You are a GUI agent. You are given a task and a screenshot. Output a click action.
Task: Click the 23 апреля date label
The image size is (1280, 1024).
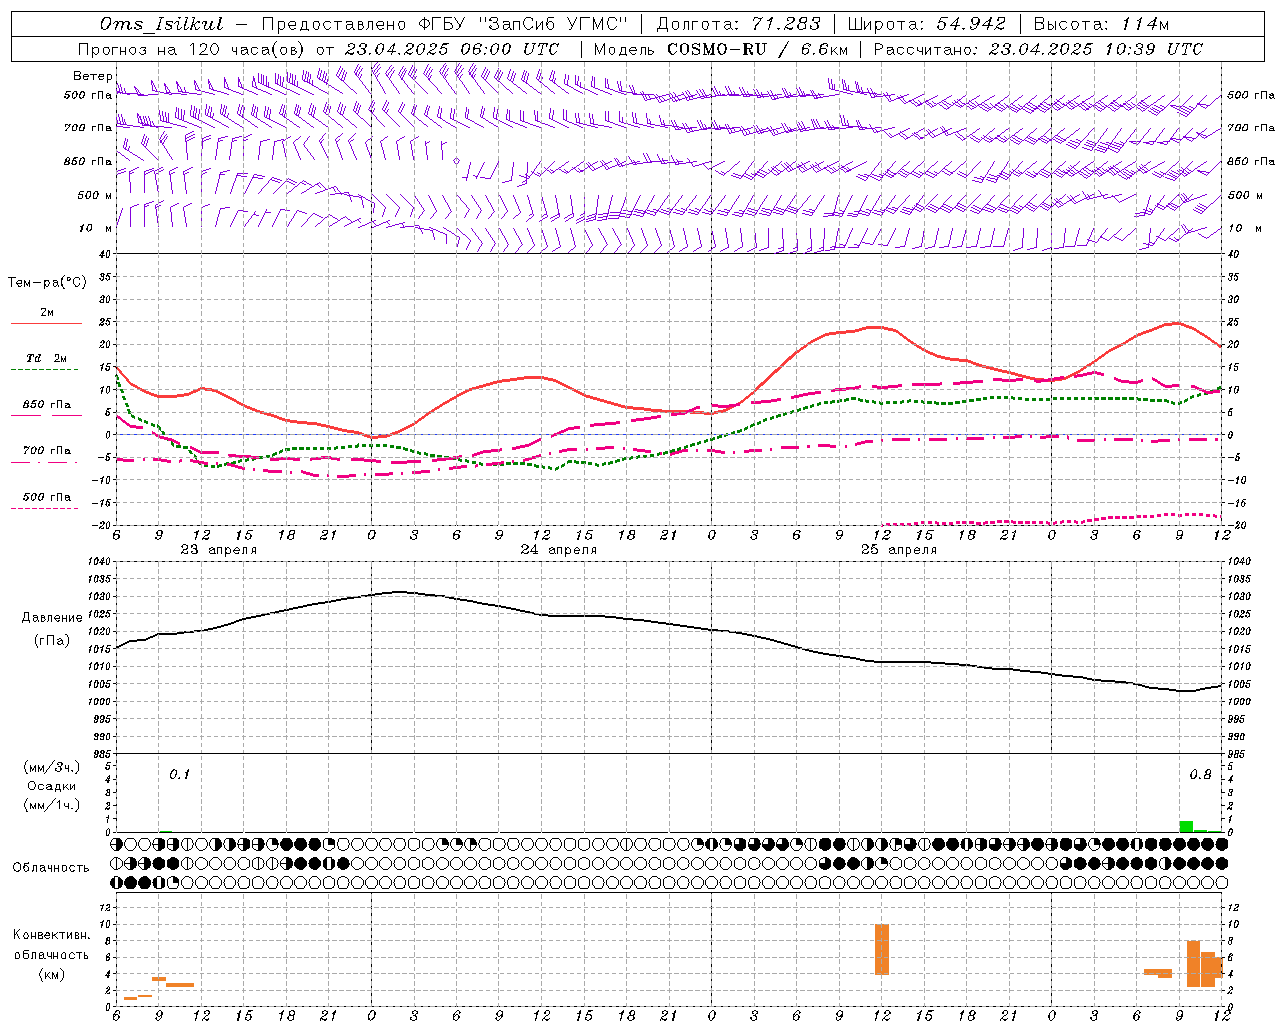[218, 550]
